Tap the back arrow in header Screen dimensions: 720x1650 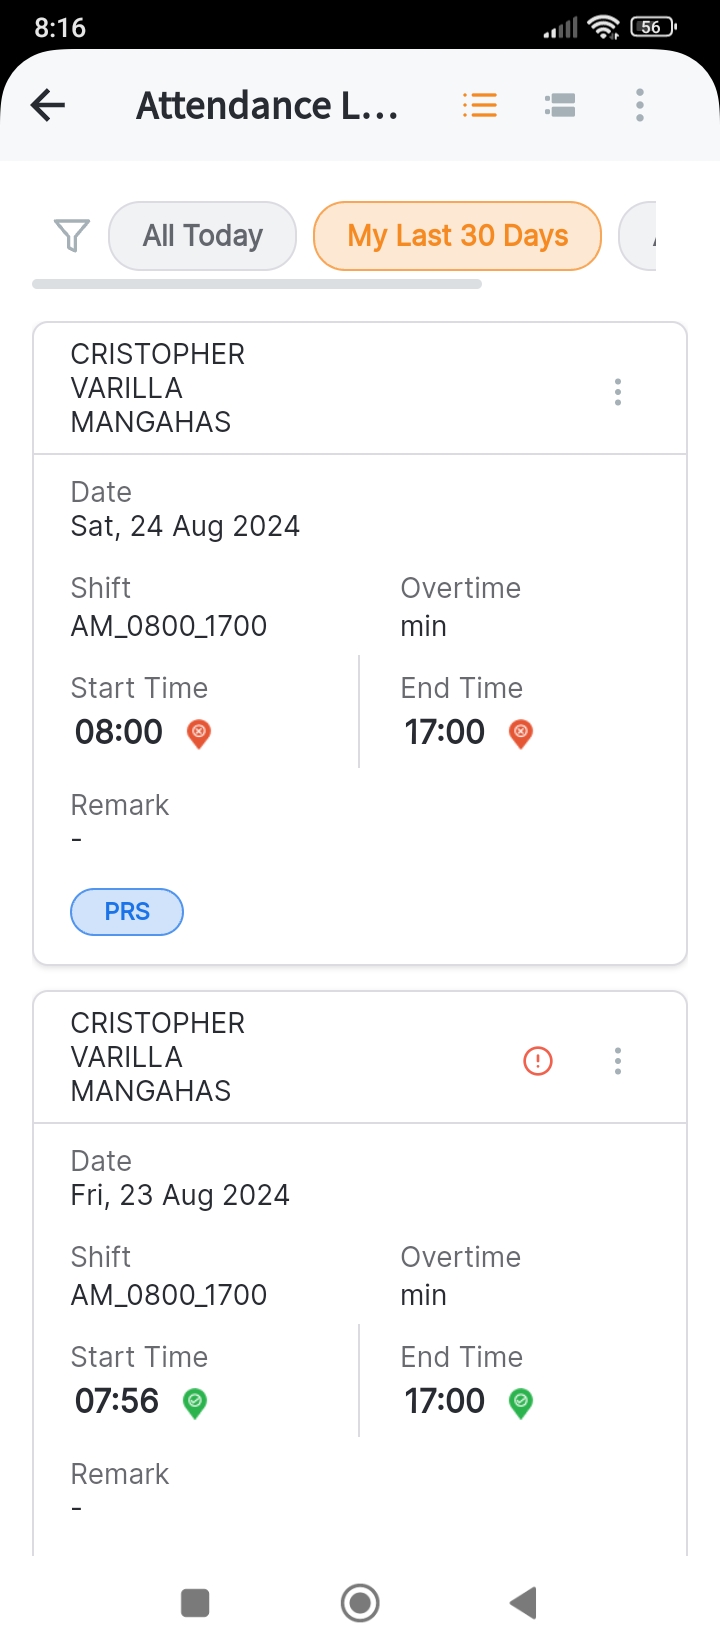(x=48, y=105)
